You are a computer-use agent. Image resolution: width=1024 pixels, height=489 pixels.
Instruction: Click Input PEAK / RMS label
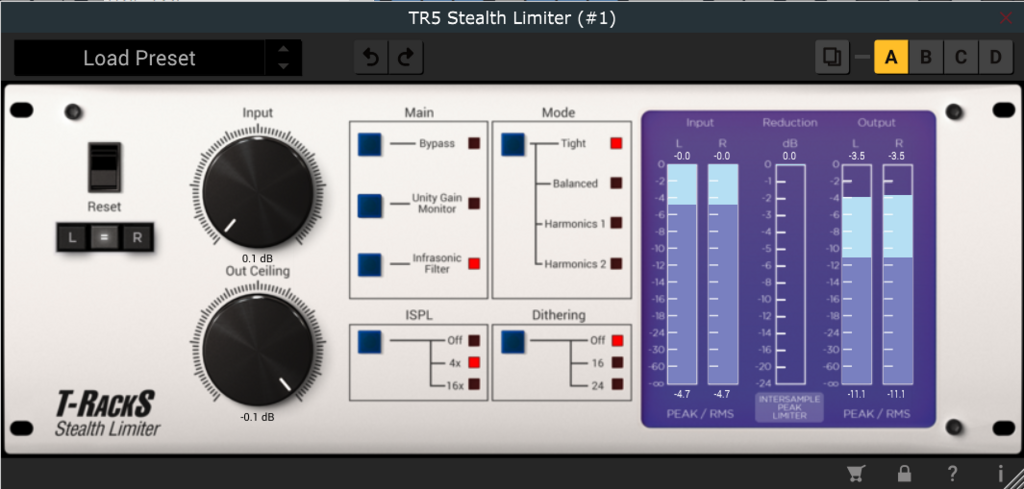pos(700,414)
